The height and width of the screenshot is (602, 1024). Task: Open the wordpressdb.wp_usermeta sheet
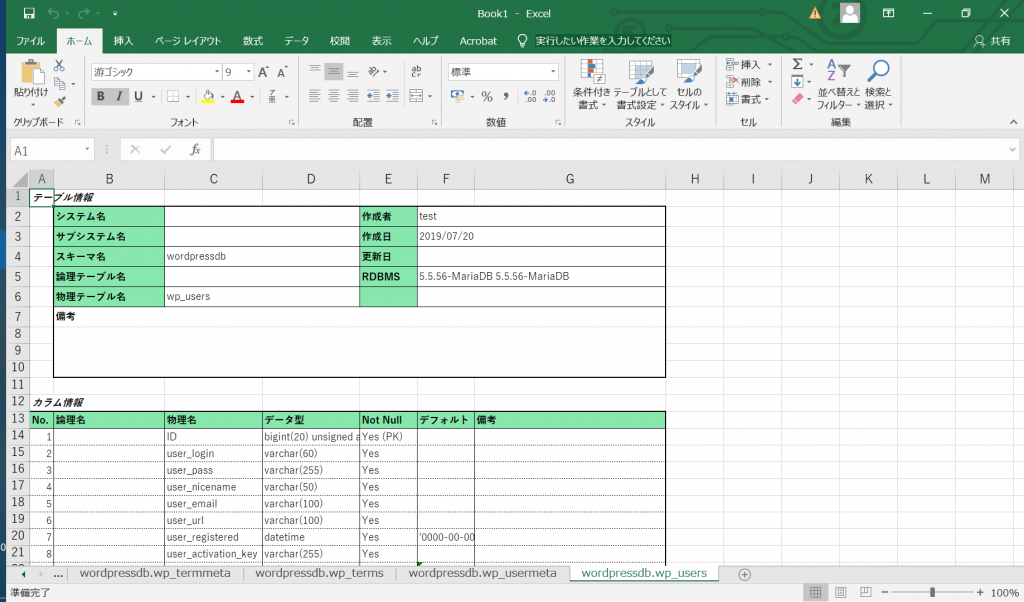coord(483,573)
